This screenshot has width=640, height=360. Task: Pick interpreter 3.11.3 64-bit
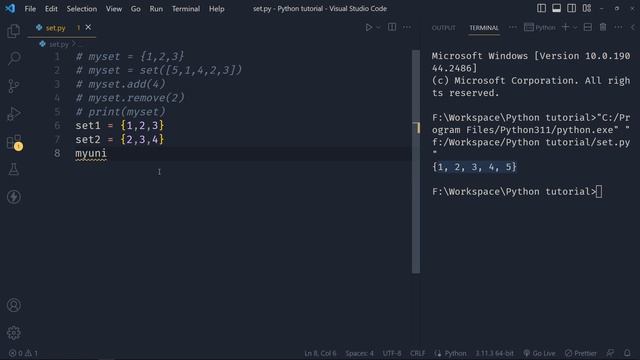pos(494,353)
